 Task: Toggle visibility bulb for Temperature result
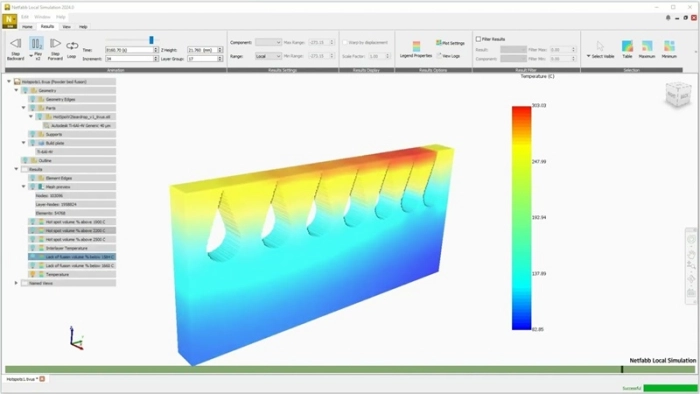[33, 274]
